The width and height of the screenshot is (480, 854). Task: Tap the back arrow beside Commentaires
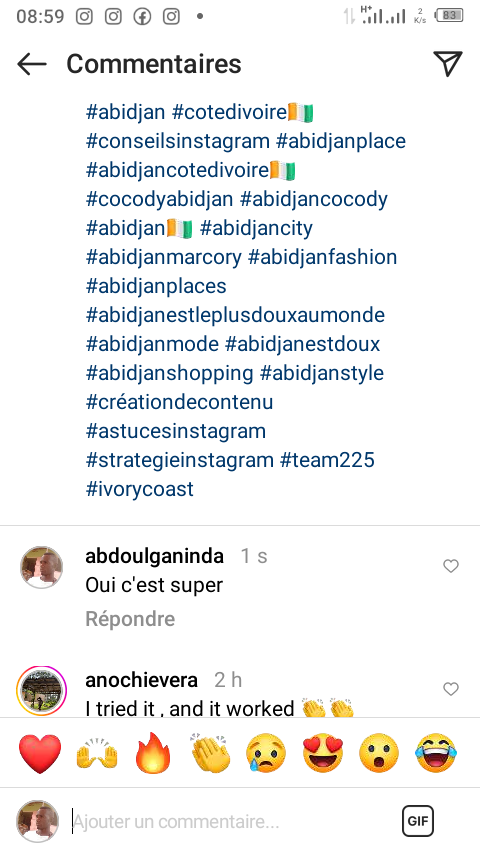point(32,64)
